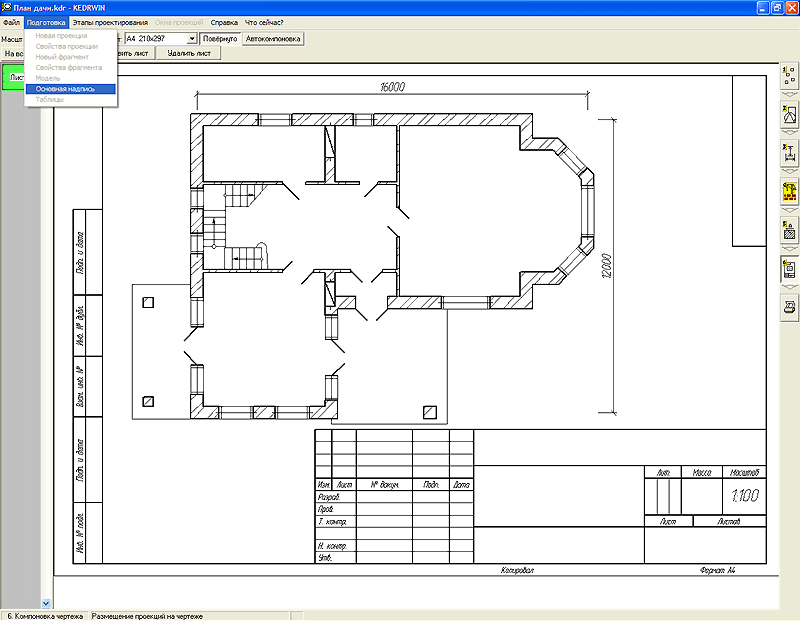This screenshot has height=621, width=800.
Task: Open the Что сейчас? menu
Action: (264, 22)
